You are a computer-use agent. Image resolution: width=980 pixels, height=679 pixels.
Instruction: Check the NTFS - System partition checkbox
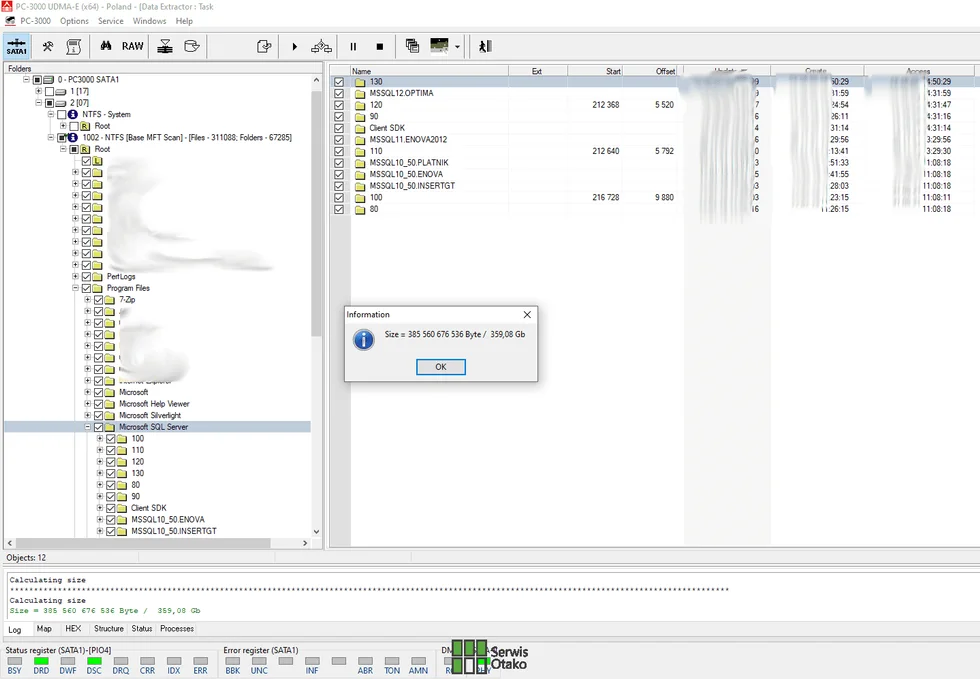pos(61,114)
